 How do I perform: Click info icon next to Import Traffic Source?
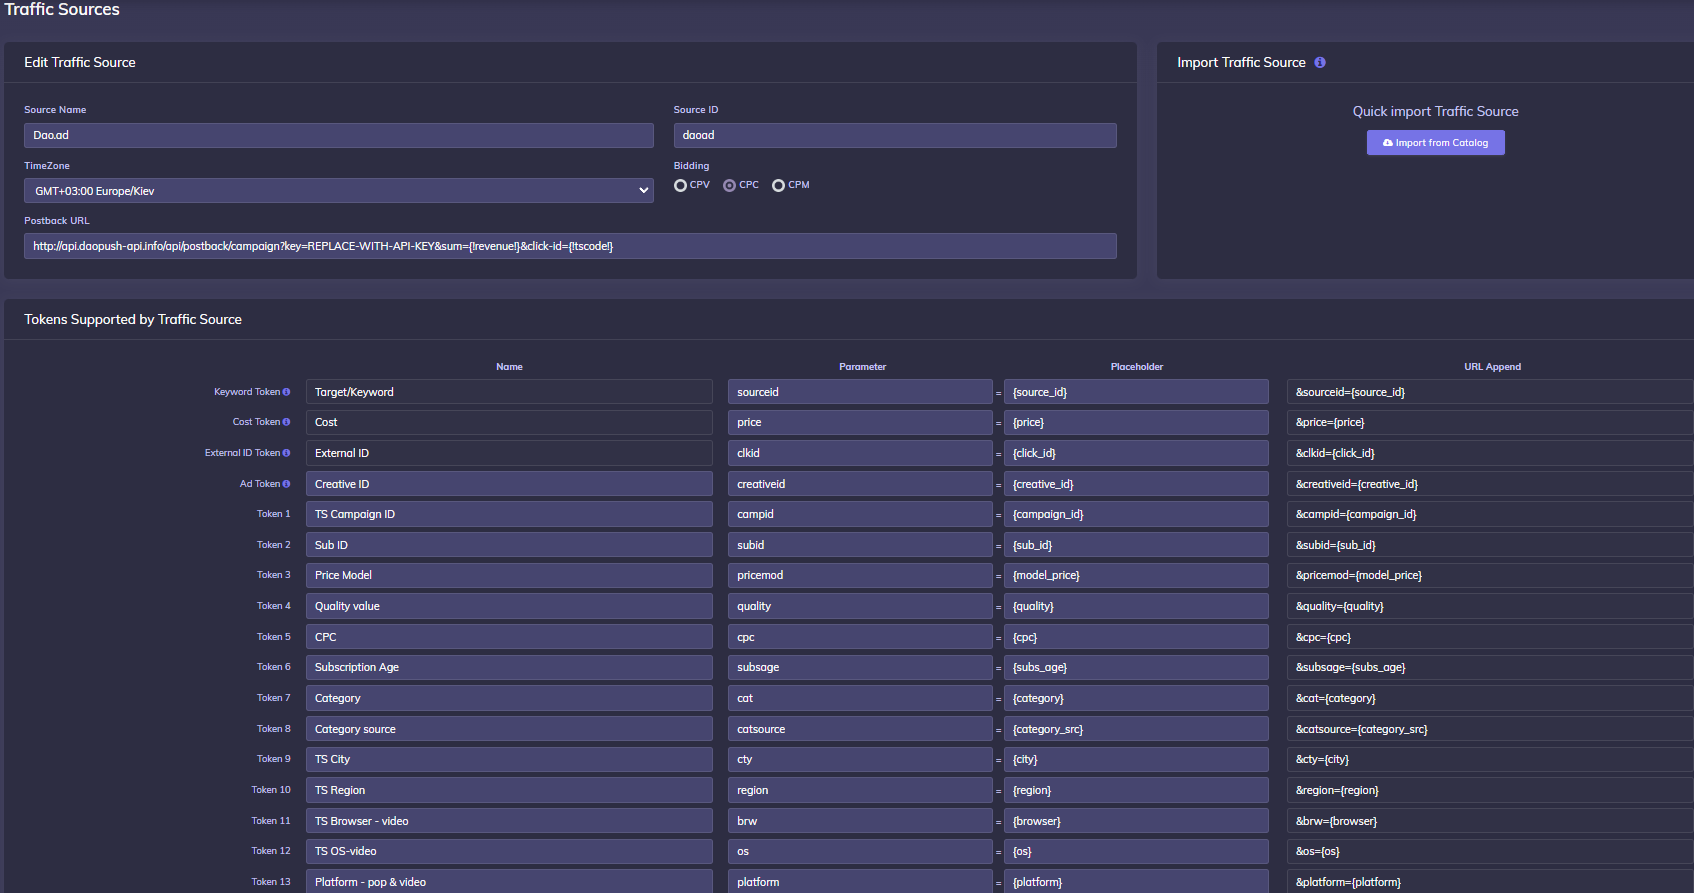tap(1320, 62)
